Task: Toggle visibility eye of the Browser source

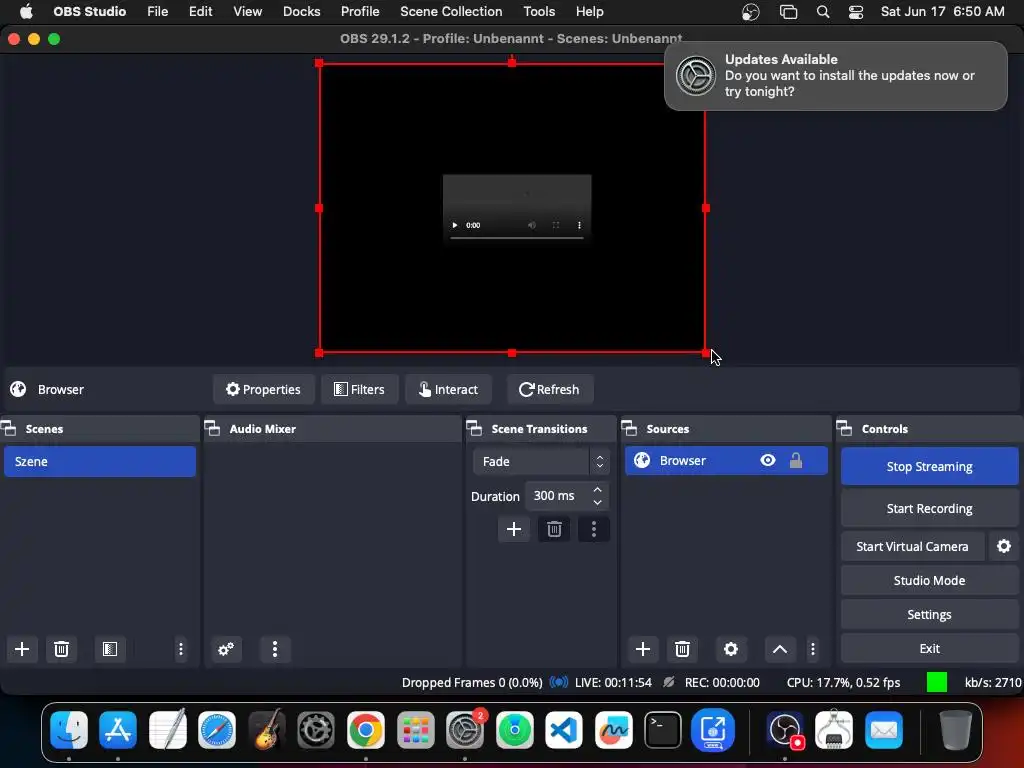Action: point(768,460)
